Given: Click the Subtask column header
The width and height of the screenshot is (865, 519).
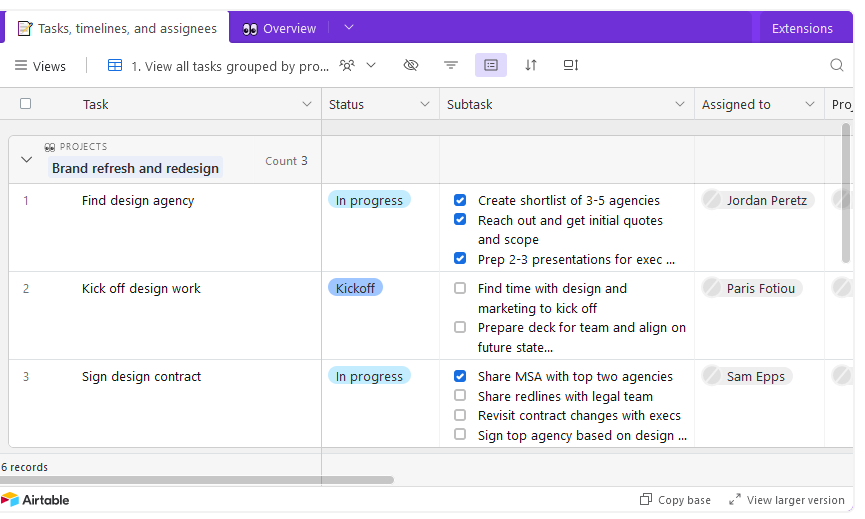Looking at the screenshot, I should pos(567,104).
